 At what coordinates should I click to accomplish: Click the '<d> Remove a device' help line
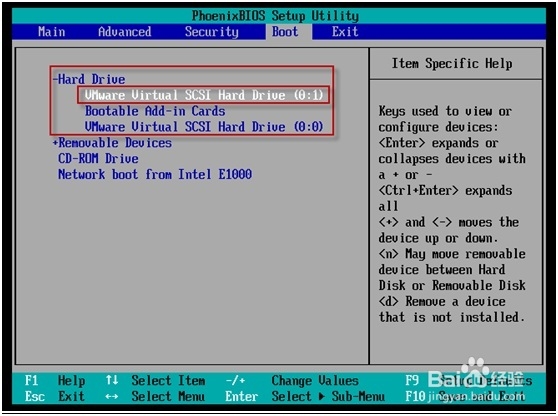[x=442, y=301]
